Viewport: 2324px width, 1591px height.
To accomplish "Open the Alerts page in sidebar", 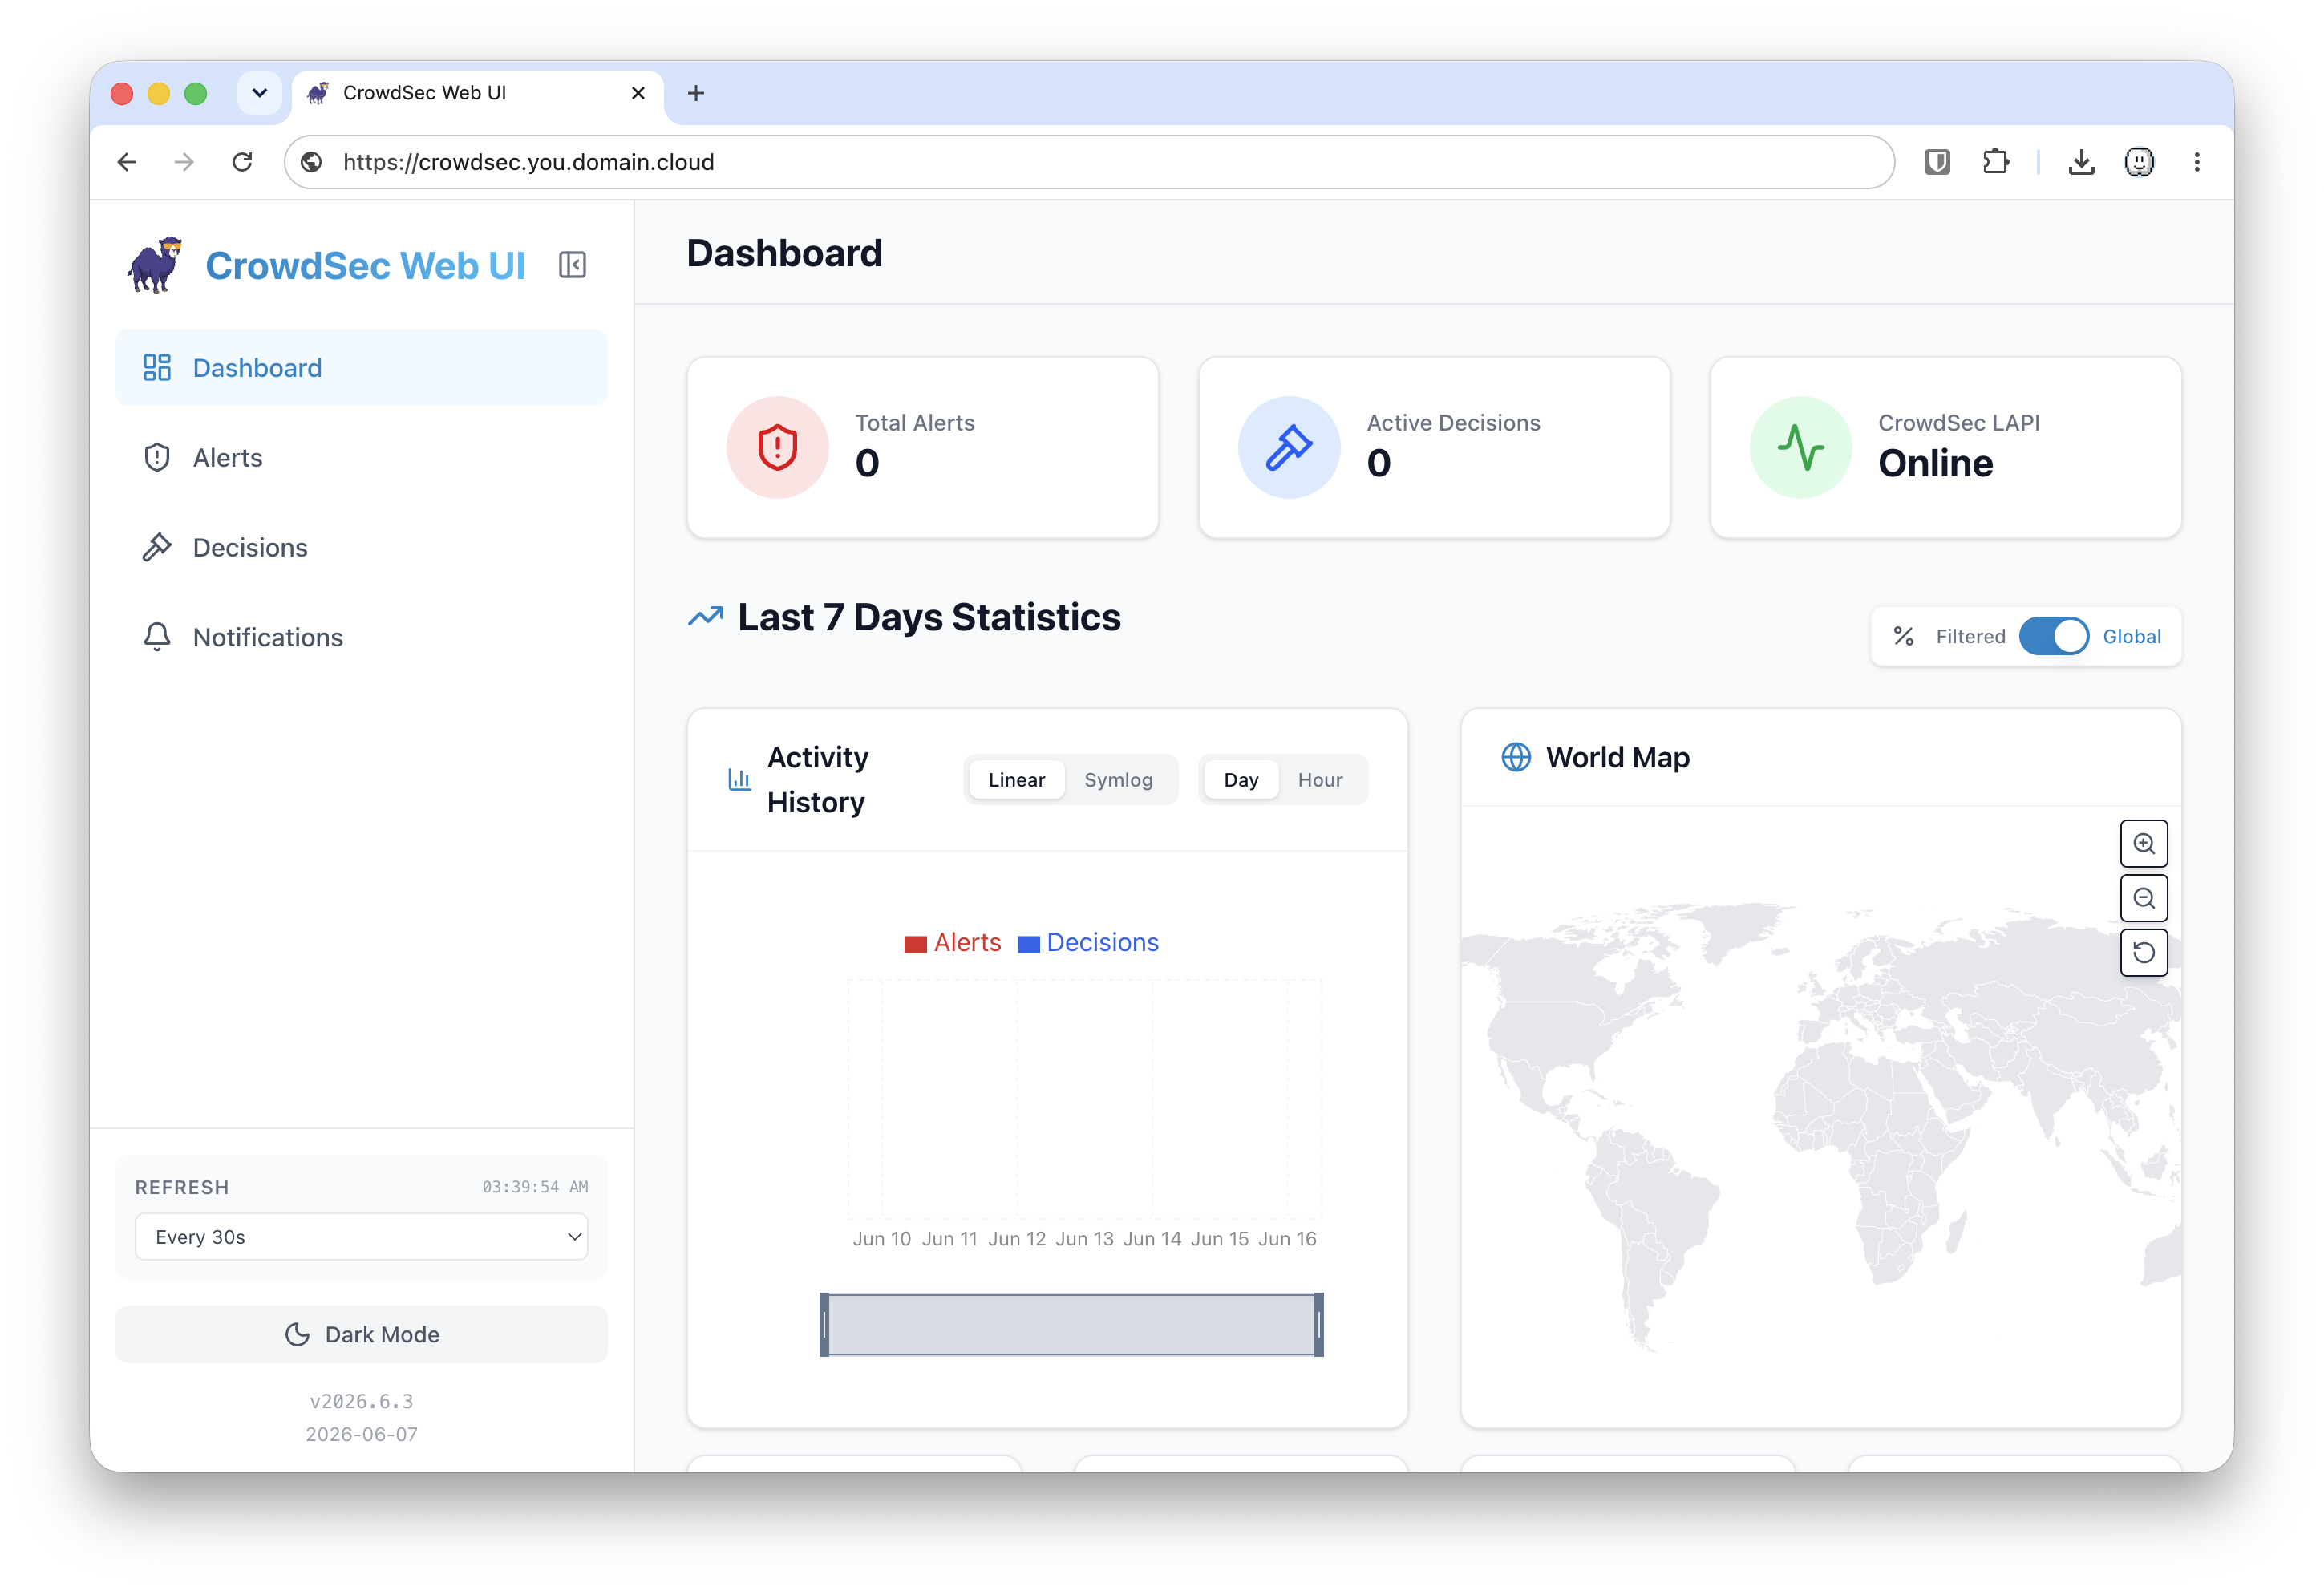I will [x=361, y=458].
